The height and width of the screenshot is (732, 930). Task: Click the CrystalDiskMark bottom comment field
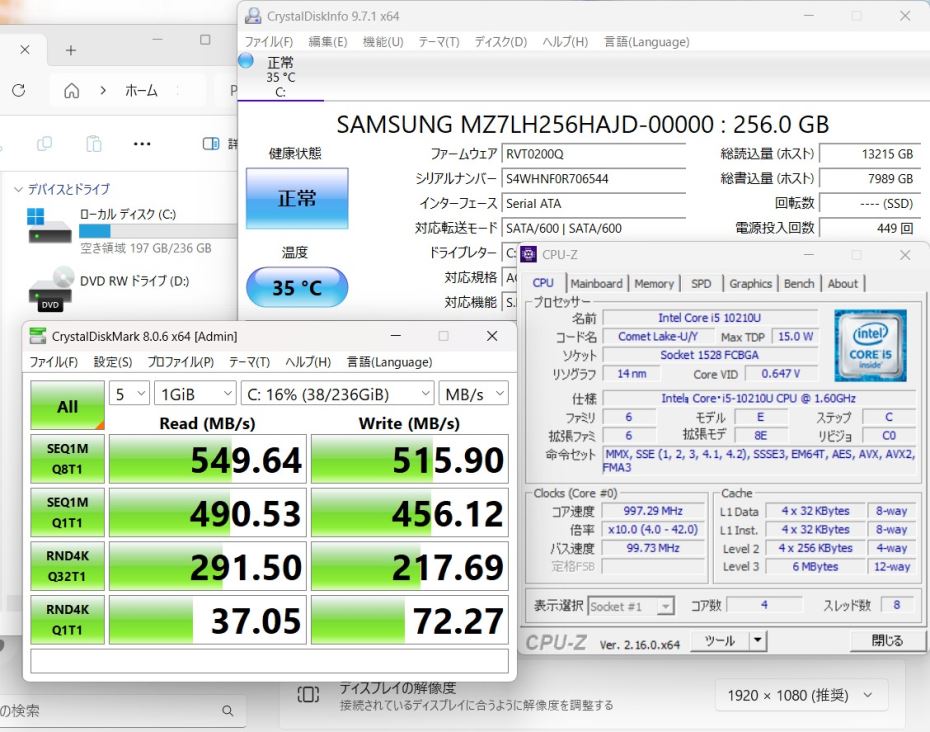pos(269,661)
